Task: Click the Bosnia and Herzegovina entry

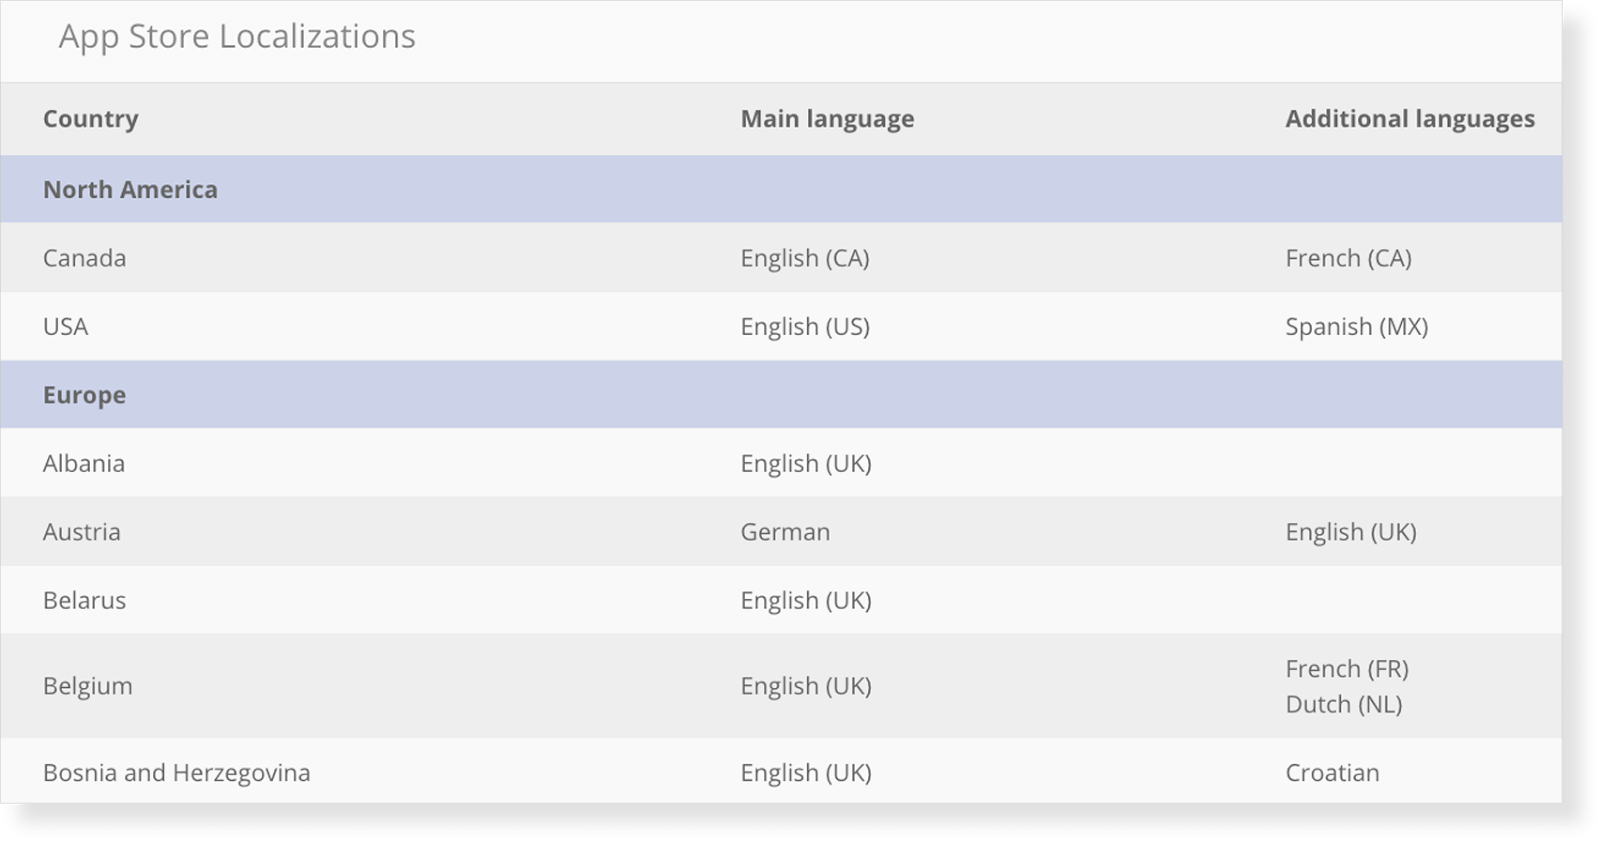Action: 177,773
